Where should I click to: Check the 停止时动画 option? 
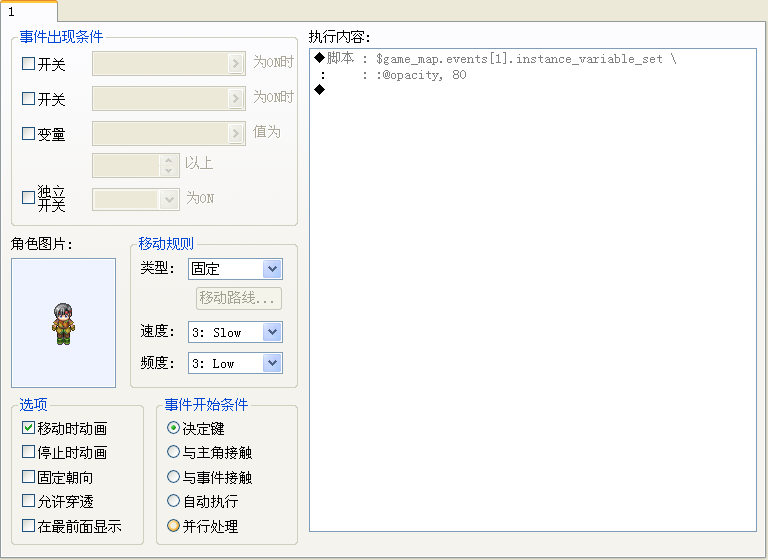pos(28,452)
